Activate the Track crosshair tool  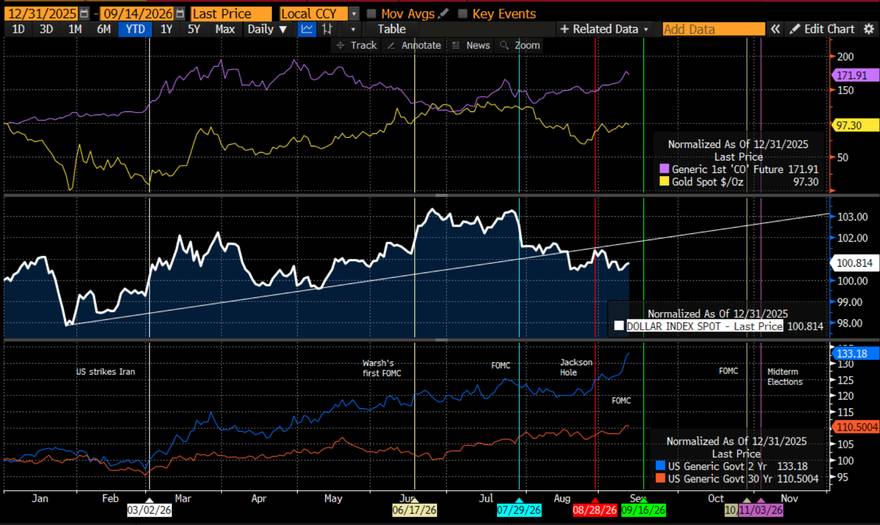tap(356, 45)
